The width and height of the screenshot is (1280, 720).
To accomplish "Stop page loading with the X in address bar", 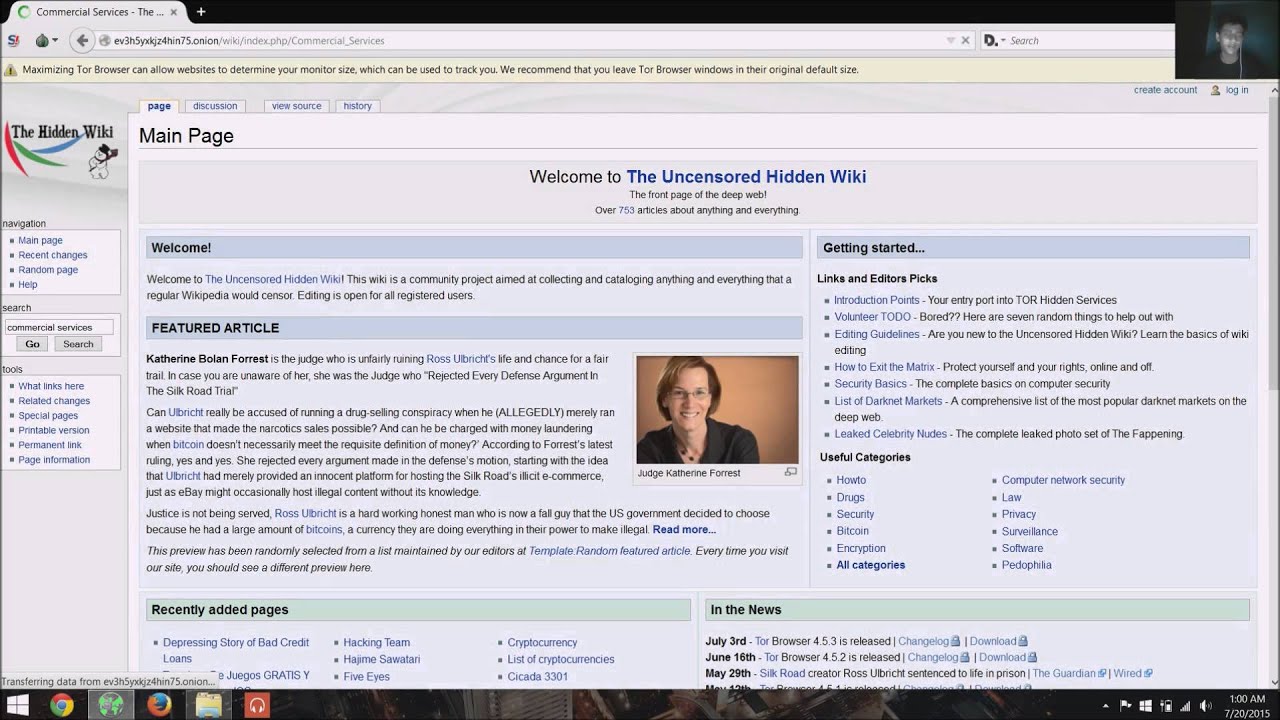I will [965, 41].
